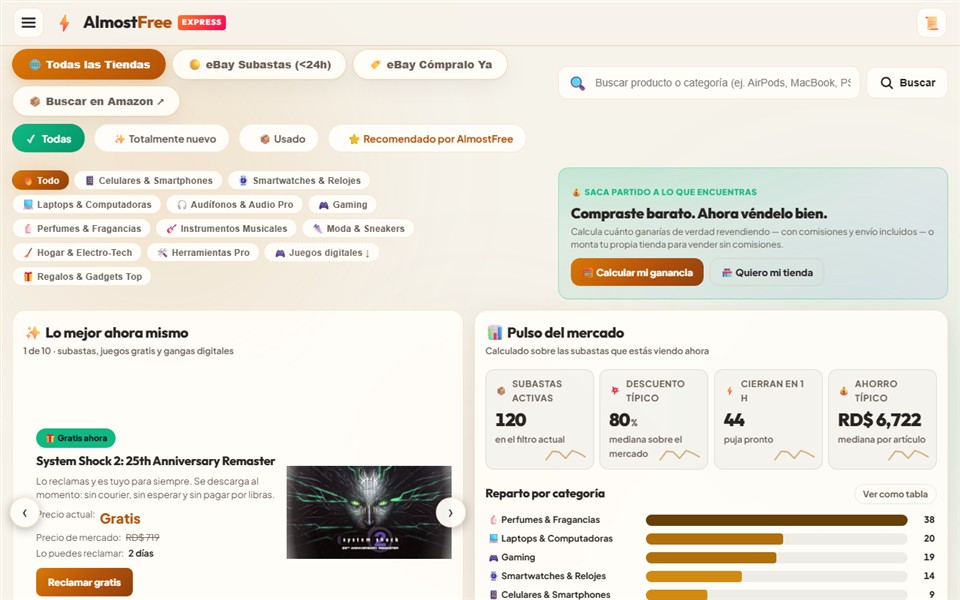Select Audífonos & Audio Pro chip
This screenshot has width=960, height=600.
pos(234,204)
